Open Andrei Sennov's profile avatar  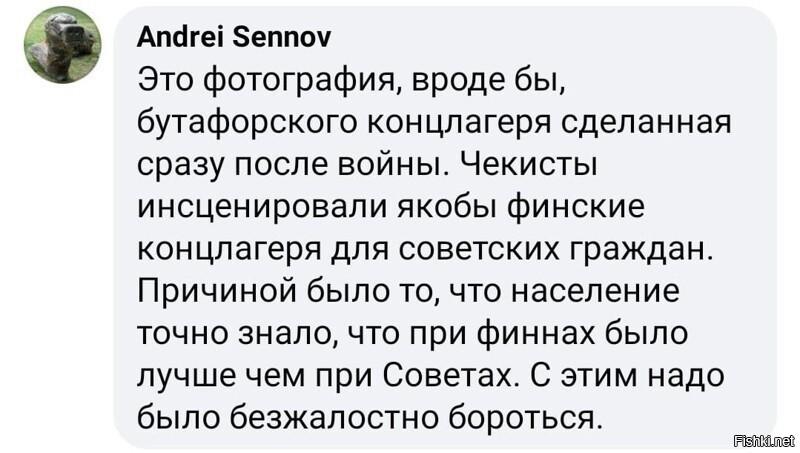62,45
